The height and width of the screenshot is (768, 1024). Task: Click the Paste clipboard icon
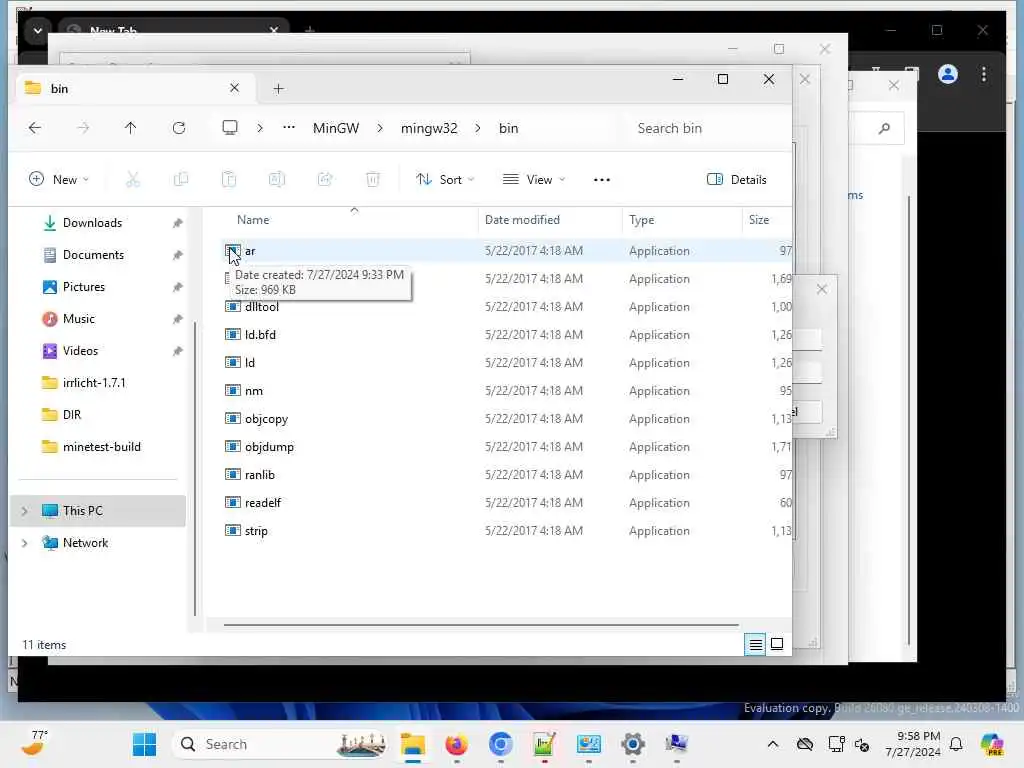pyautogui.click(x=229, y=180)
